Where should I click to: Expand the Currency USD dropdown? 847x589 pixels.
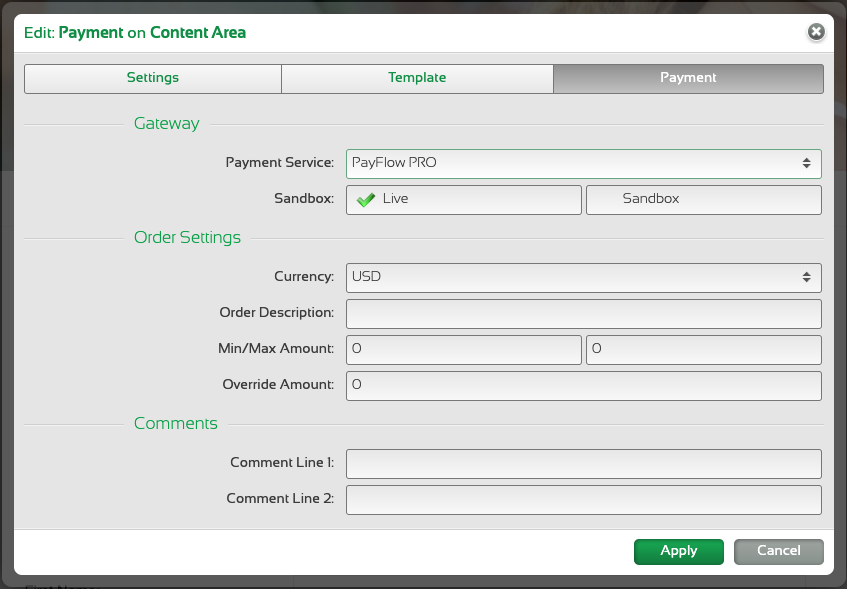click(x=583, y=278)
